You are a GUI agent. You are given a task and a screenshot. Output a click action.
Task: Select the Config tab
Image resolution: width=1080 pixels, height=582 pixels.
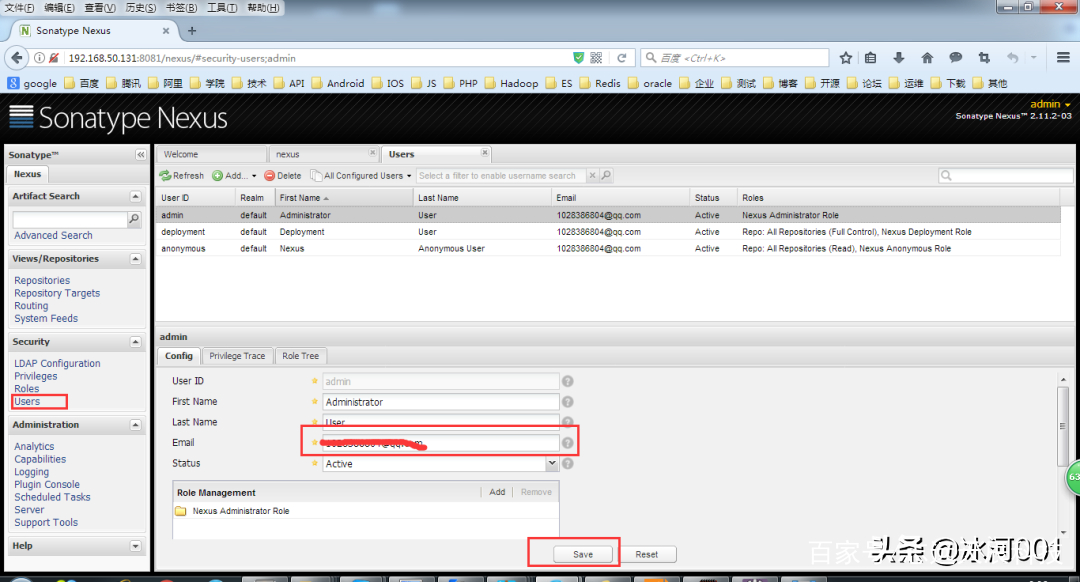178,356
